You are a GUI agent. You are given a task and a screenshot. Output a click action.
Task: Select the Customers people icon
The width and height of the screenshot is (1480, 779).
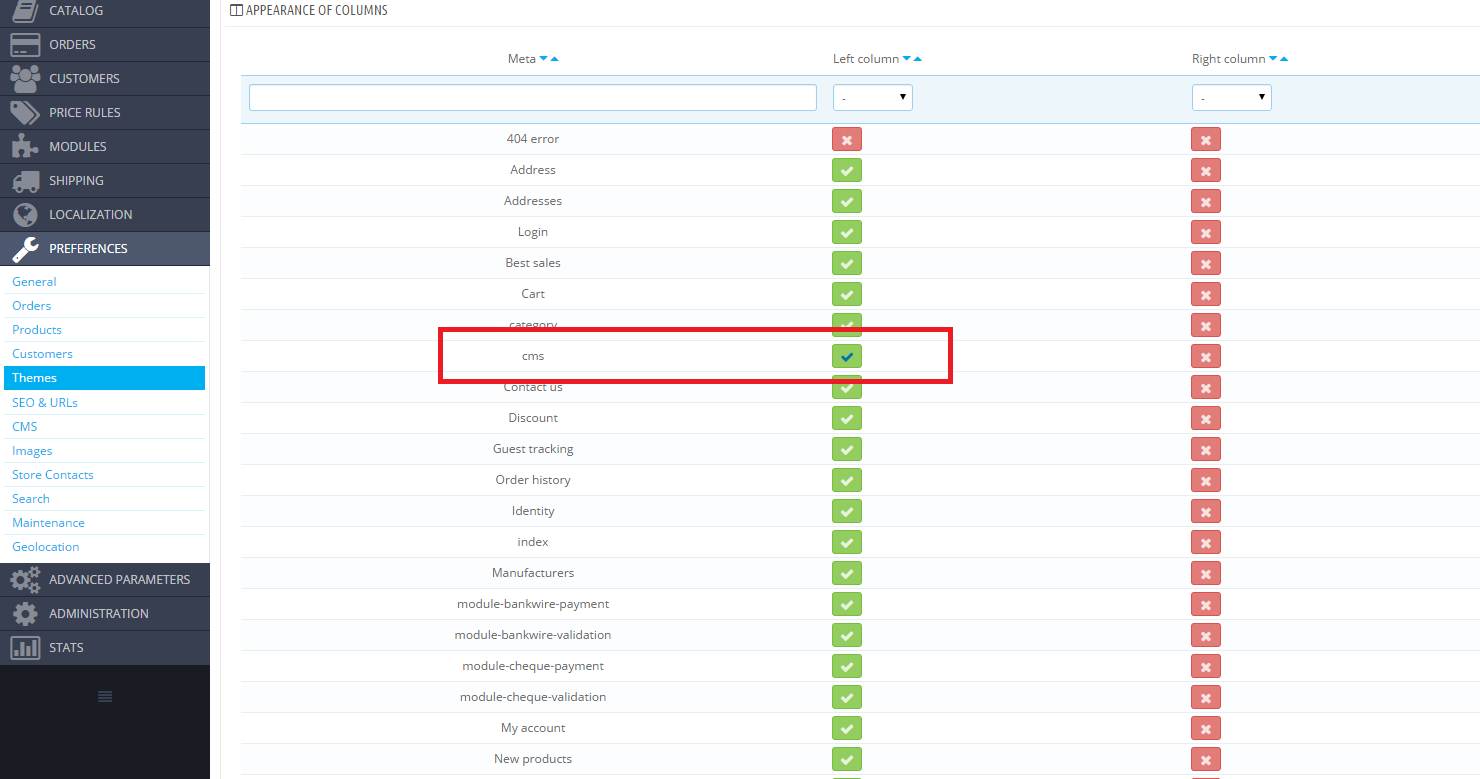[x=27, y=78]
